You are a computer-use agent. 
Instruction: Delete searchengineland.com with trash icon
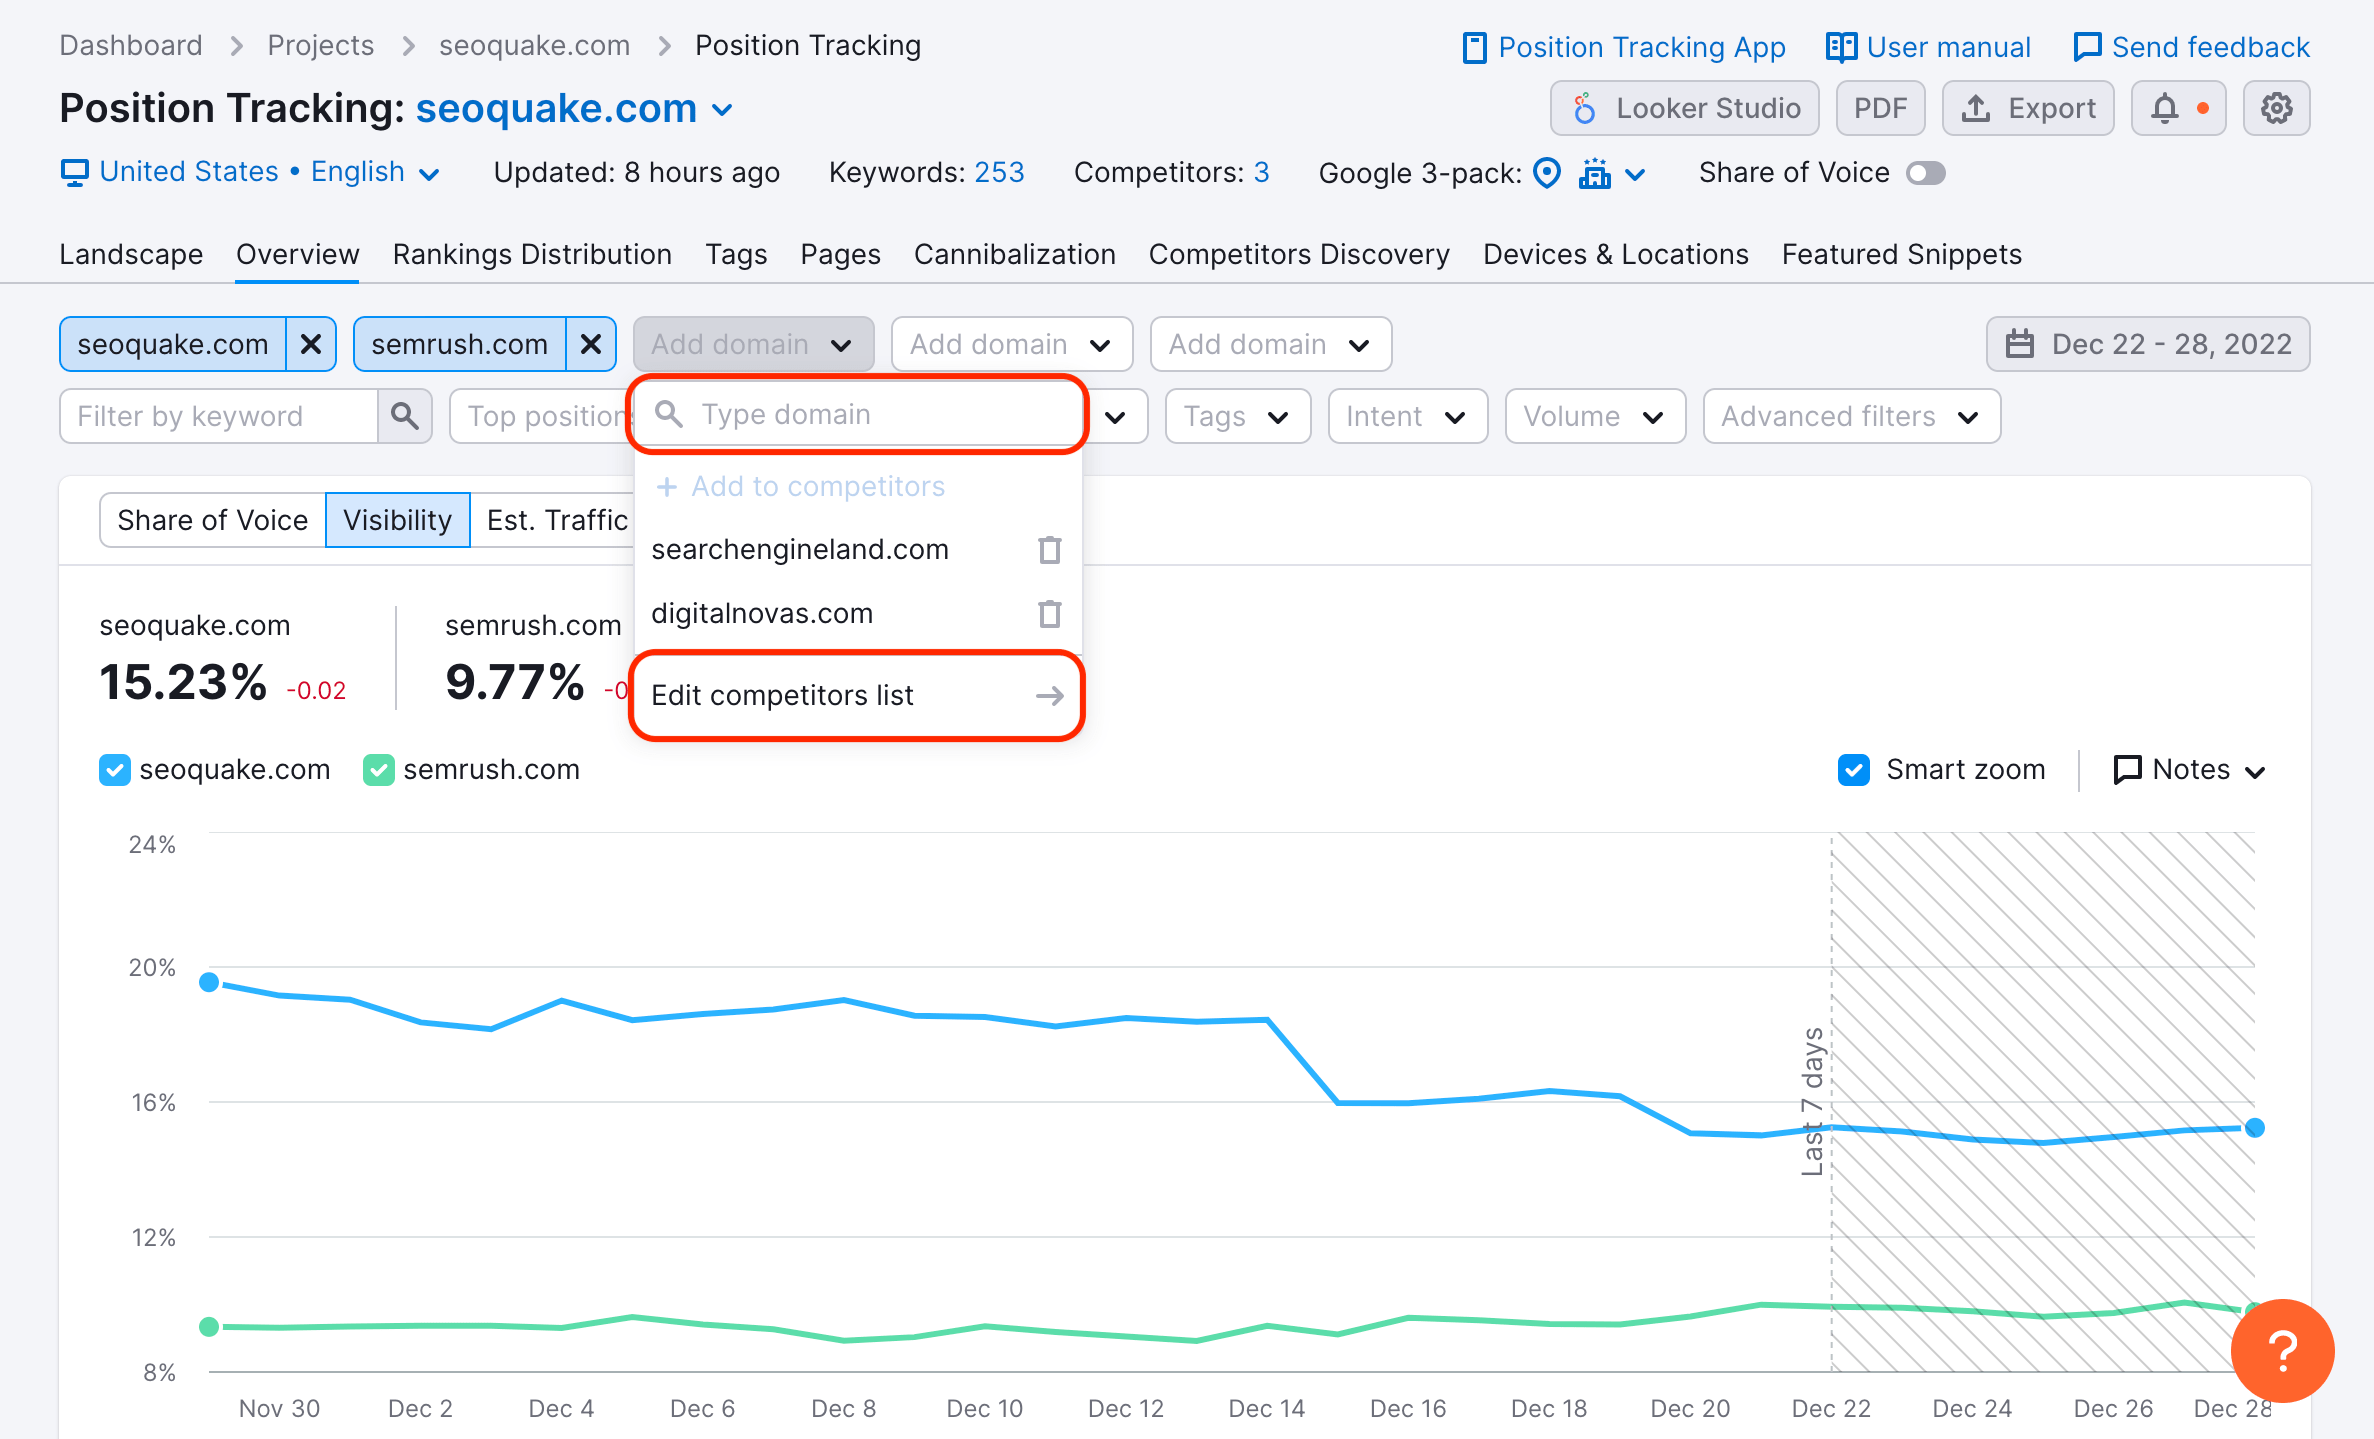(x=1049, y=550)
